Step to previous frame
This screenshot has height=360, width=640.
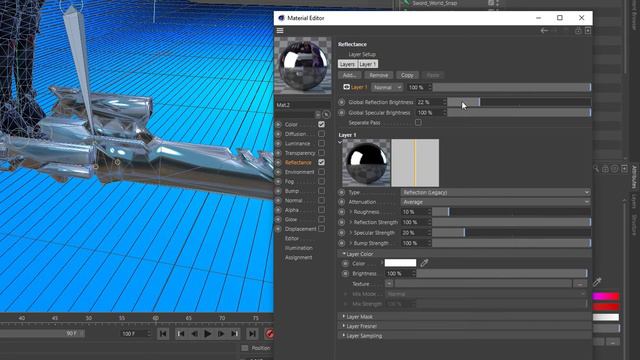pyautogui.click(x=194, y=334)
